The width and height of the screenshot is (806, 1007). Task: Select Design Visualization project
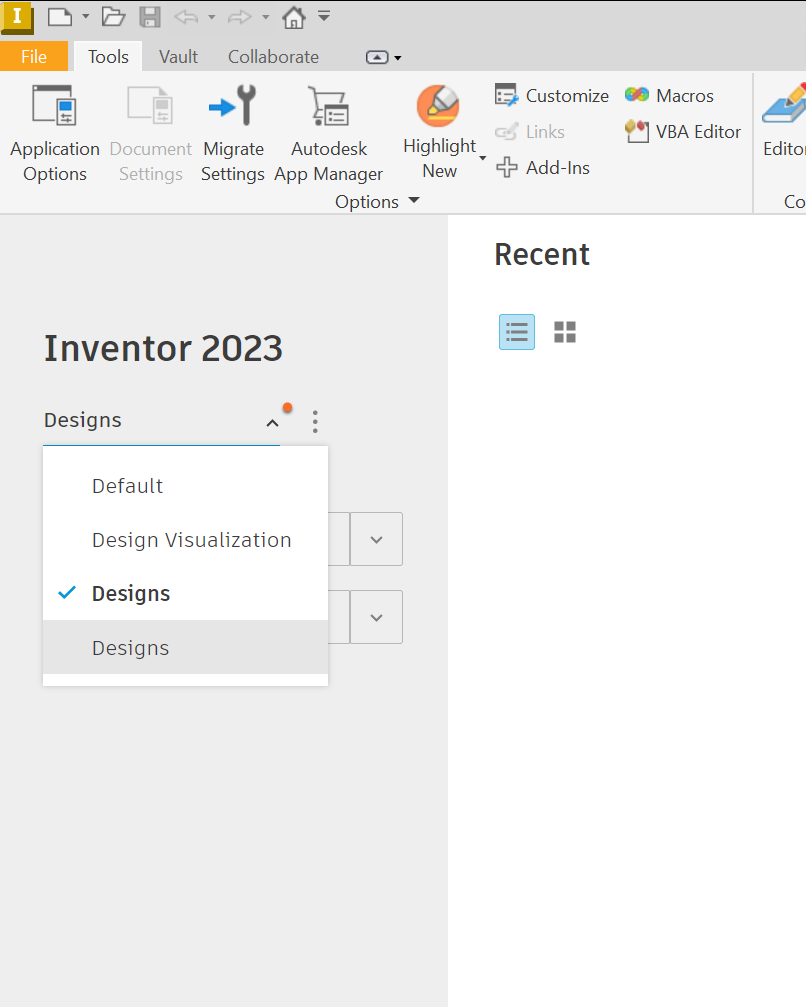[185, 540]
